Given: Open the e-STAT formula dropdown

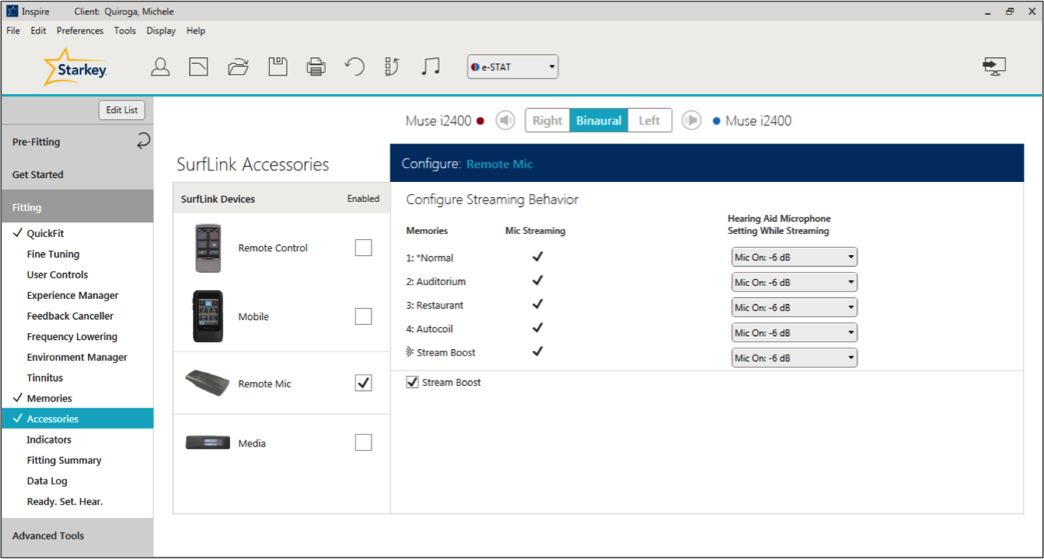Looking at the screenshot, I should click(x=513, y=67).
